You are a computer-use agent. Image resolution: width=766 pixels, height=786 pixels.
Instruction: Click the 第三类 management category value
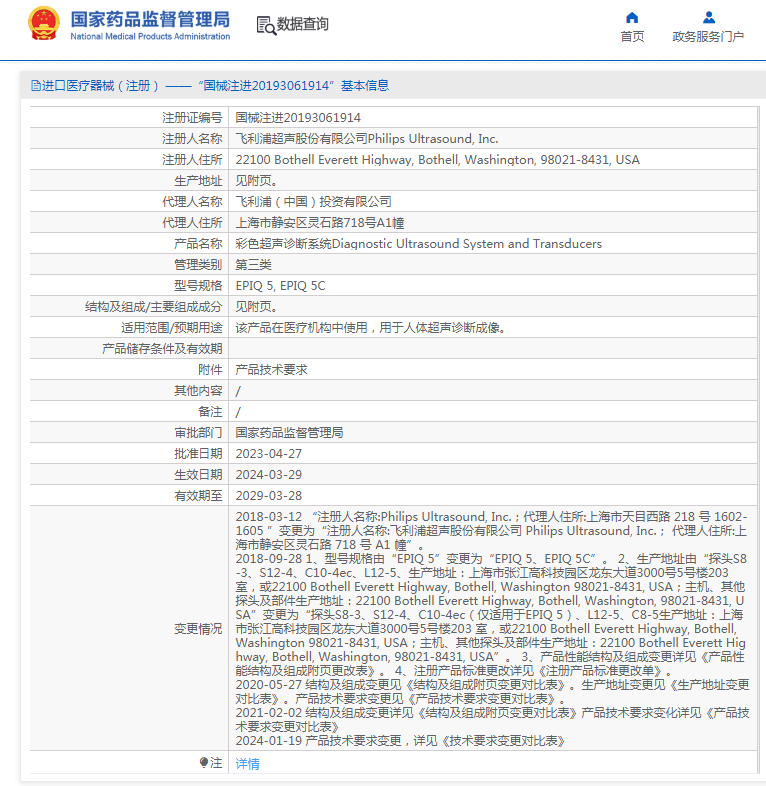[x=253, y=265]
